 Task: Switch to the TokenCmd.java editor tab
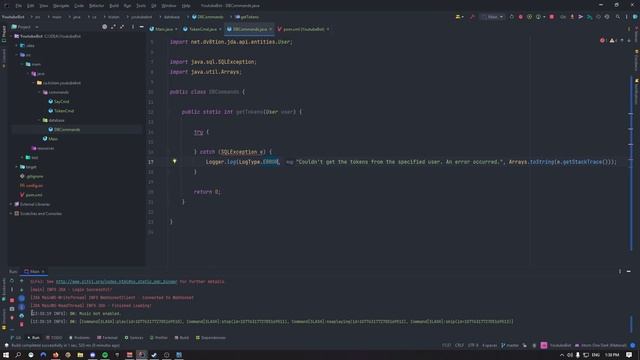tap(201, 29)
